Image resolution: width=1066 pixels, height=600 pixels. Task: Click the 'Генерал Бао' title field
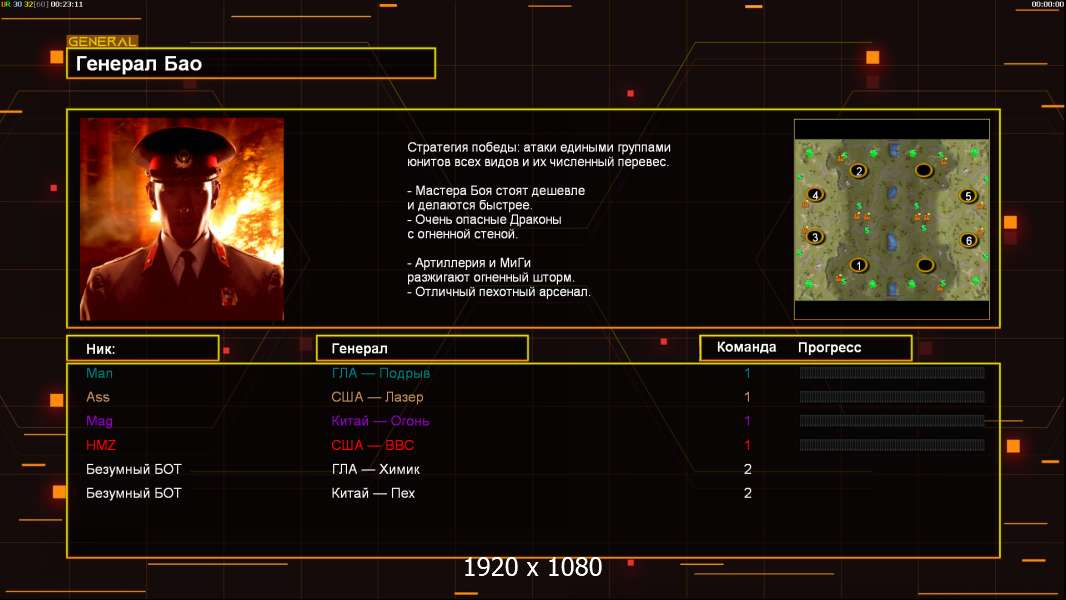coord(251,63)
